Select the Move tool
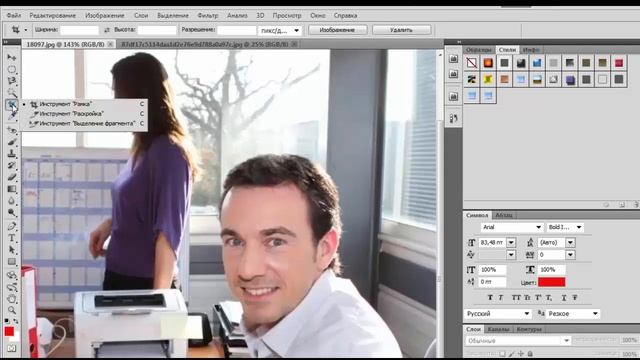This screenshot has height=360, width=640. [11, 58]
